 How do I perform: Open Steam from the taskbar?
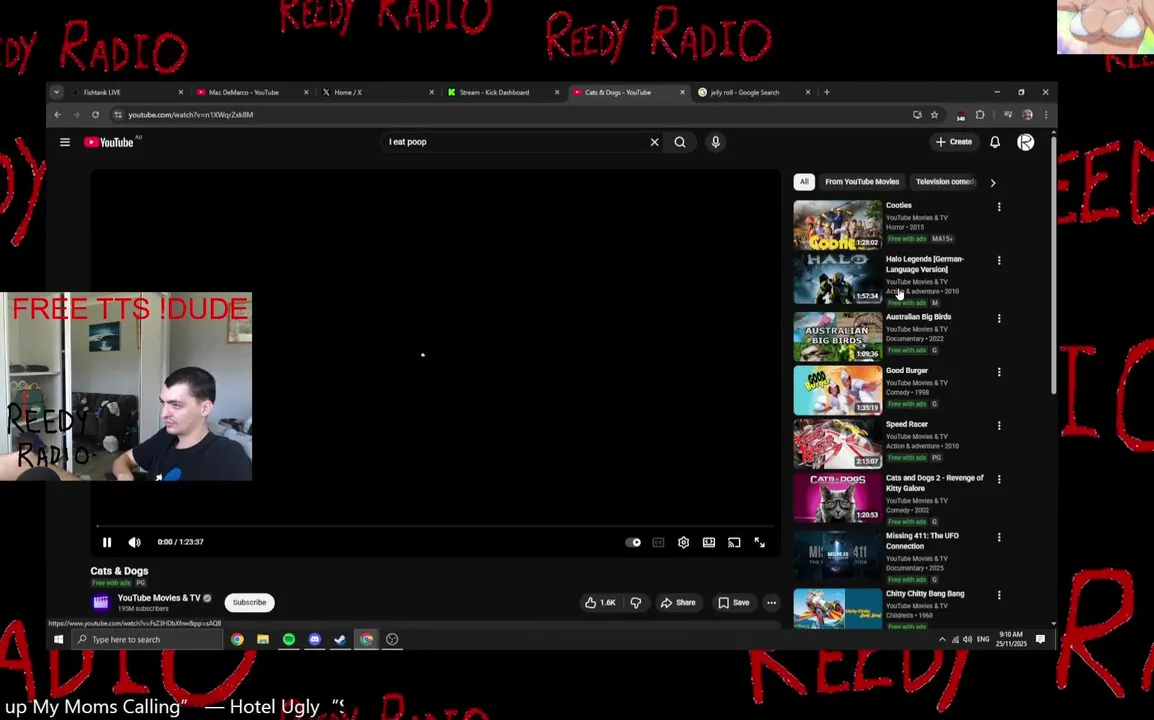340,639
